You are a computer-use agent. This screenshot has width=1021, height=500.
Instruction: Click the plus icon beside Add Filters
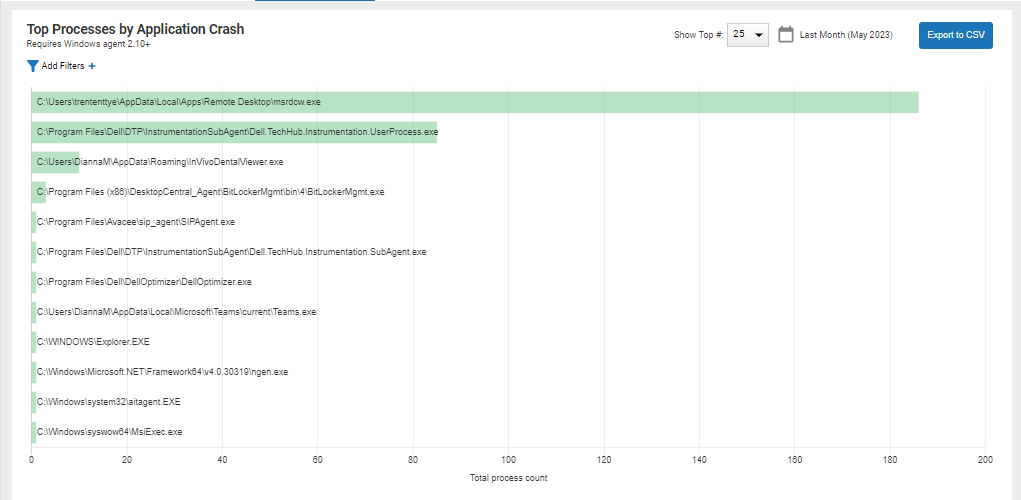point(92,66)
